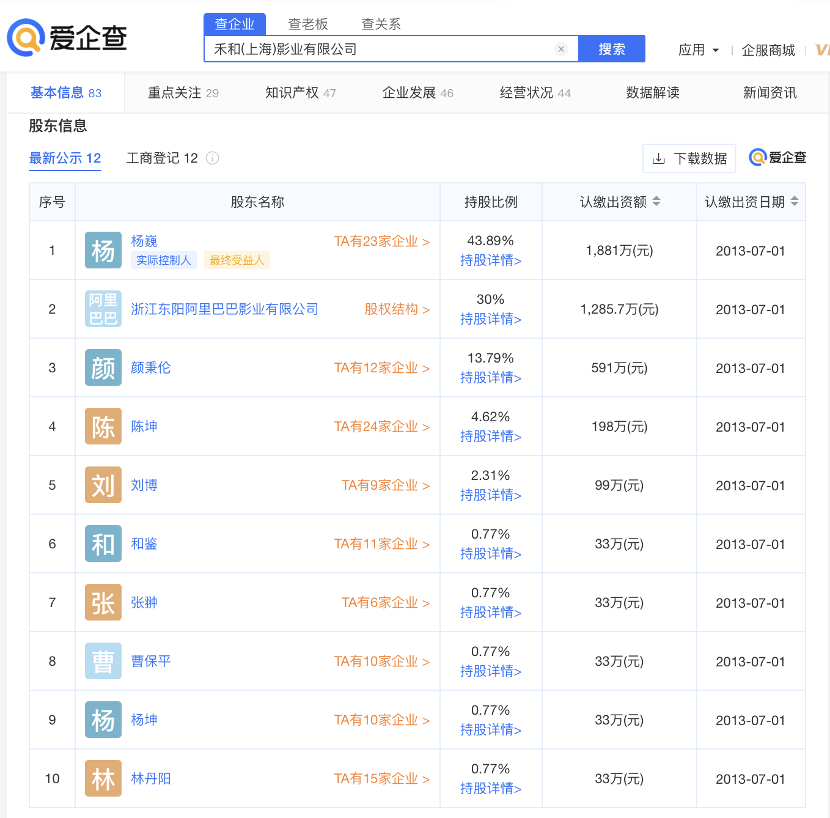Viewport: 830px width, 818px height.
Task: Open 股权结构 for the Alibaba shareholder
Action: click(x=394, y=309)
